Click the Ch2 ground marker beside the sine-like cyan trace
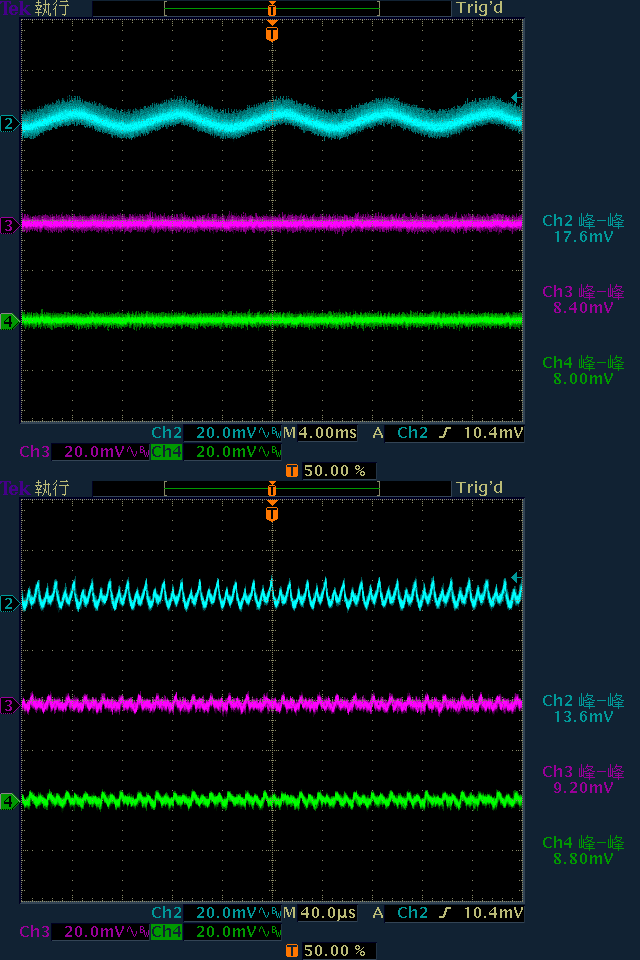This screenshot has width=640, height=960. [x=9, y=124]
